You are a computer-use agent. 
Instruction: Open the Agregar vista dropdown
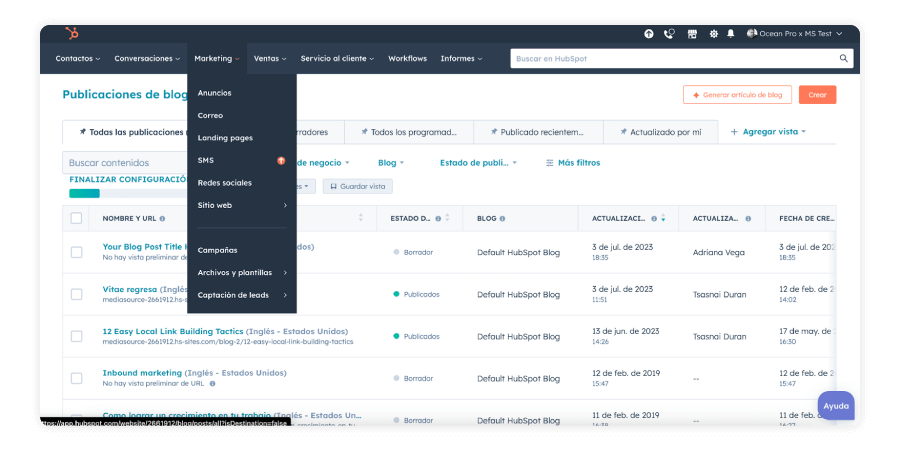click(768, 132)
